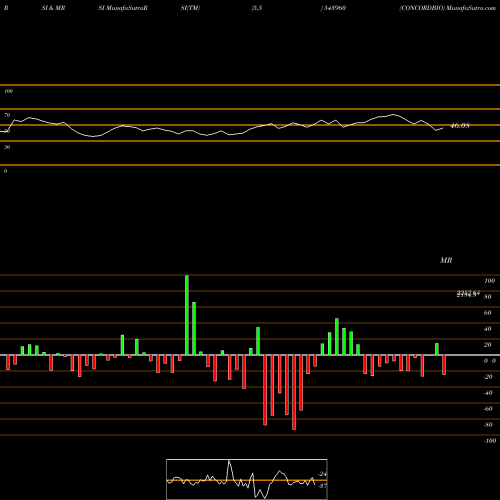Click the -80 label on MR axis
Screen dimensions: 500x500
click(x=488, y=425)
